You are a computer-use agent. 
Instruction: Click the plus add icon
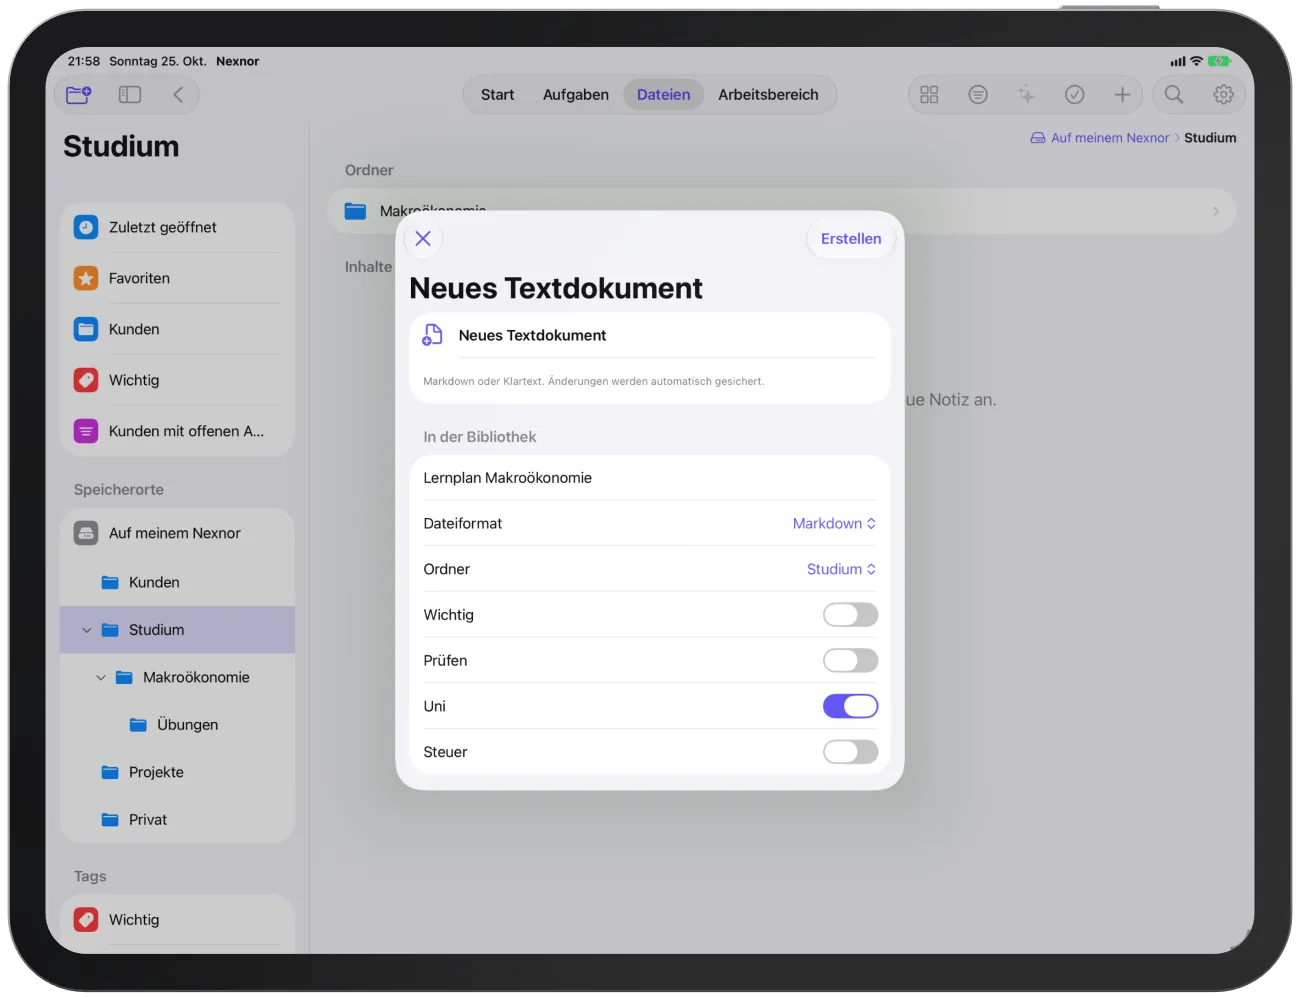coord(1122,95)
